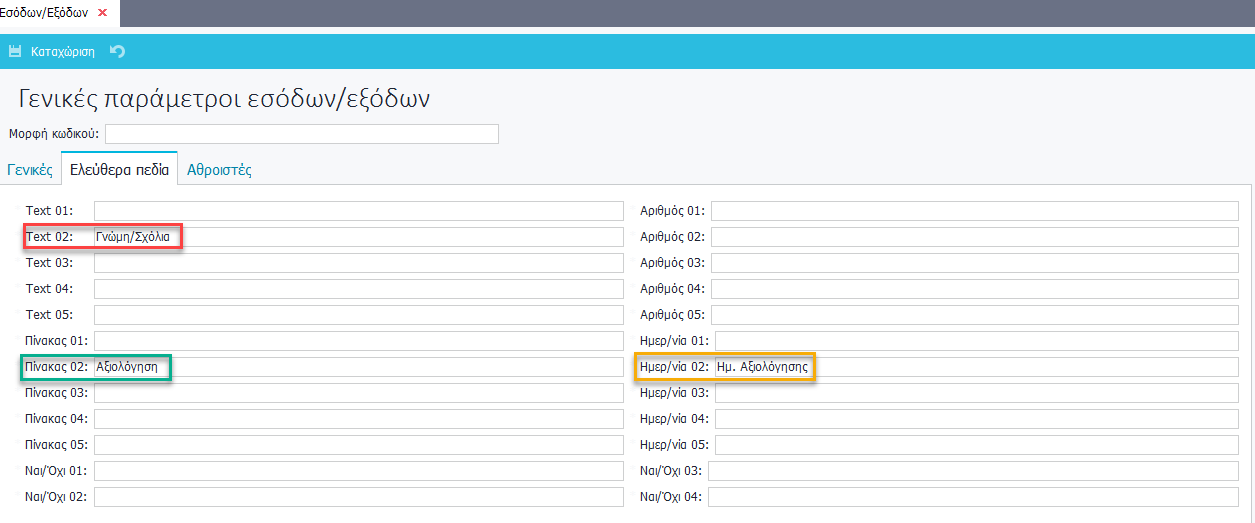Click Ημερ/νία 02 field showing Ημ. Αξιολόγησης
The width and height of the screenshot is (1255, 523).
point(976,367)
